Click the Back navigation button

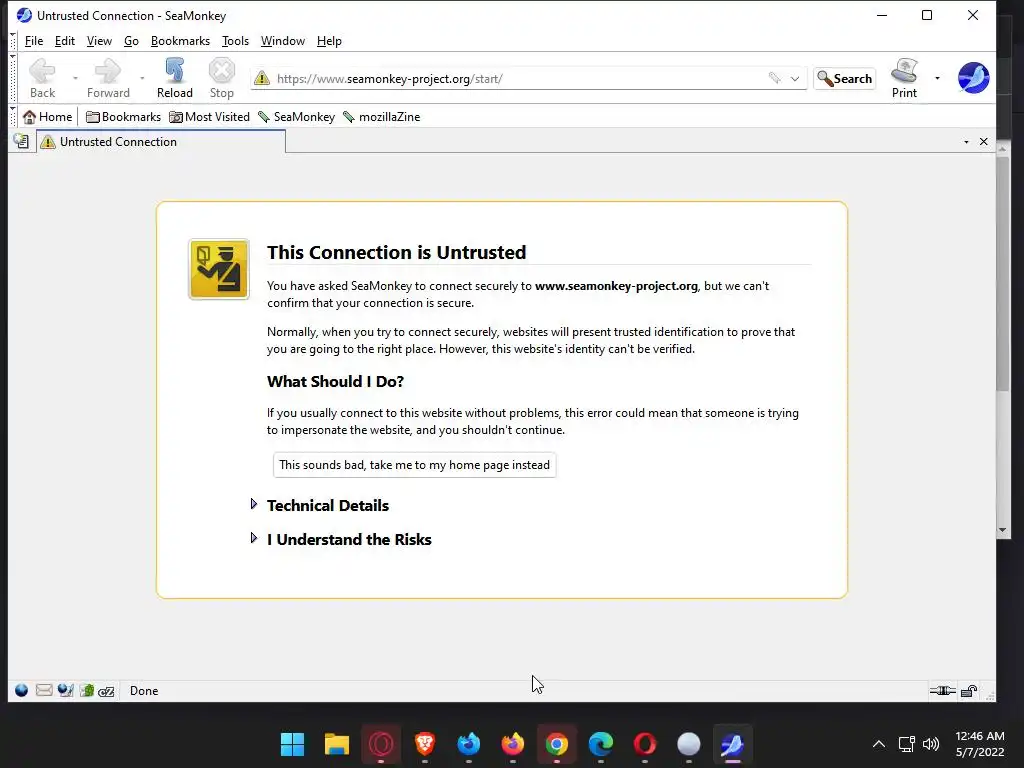click(x=42, y=78)
